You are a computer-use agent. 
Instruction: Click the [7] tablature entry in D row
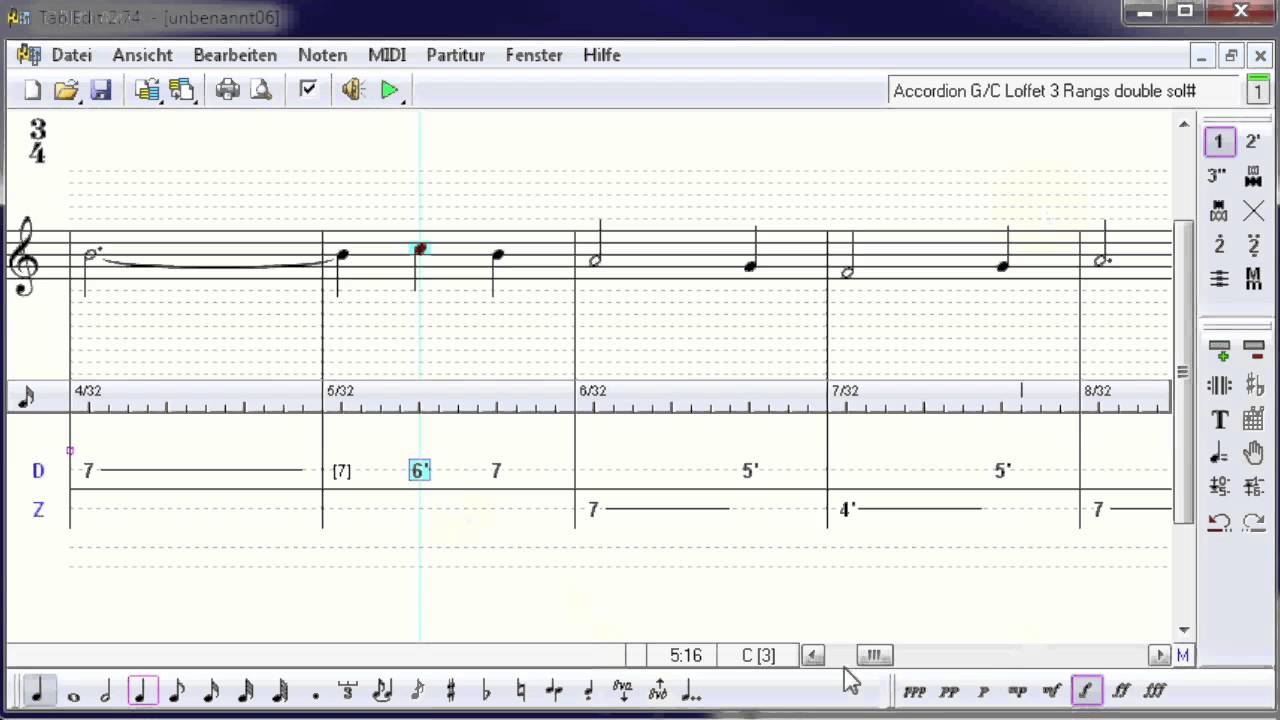coord(342,470)
